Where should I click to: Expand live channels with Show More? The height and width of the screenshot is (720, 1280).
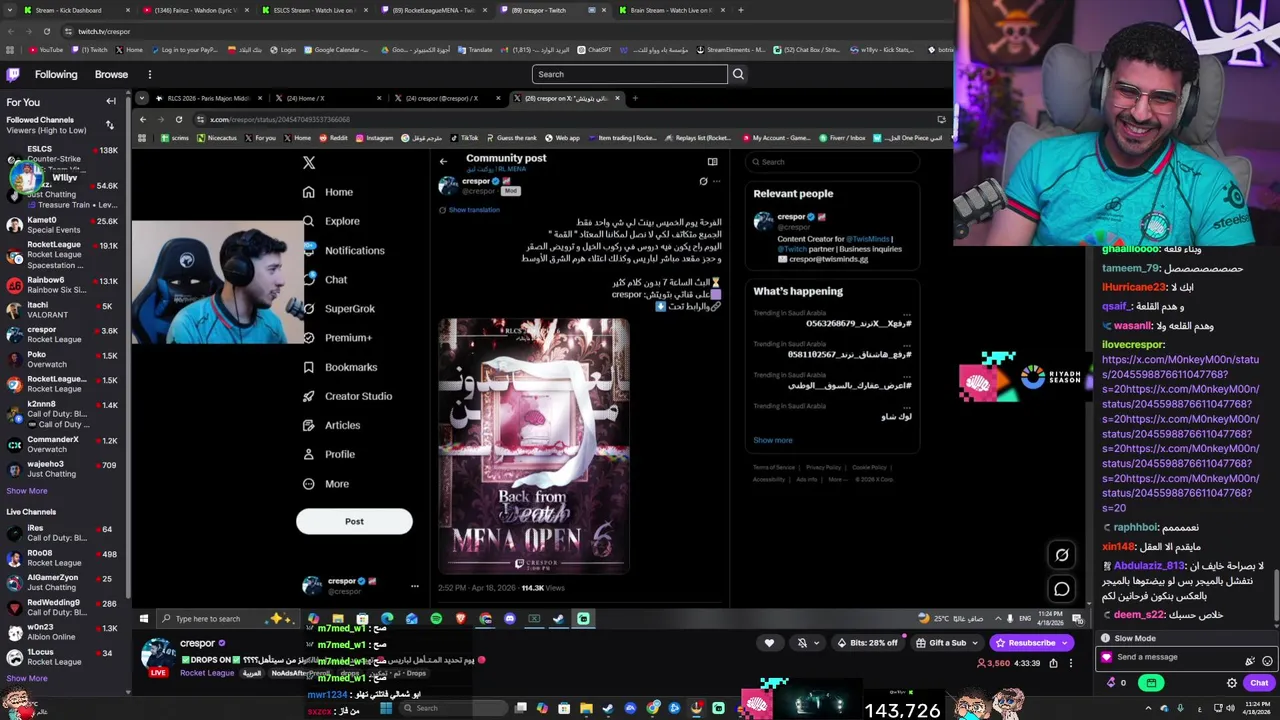27,678
